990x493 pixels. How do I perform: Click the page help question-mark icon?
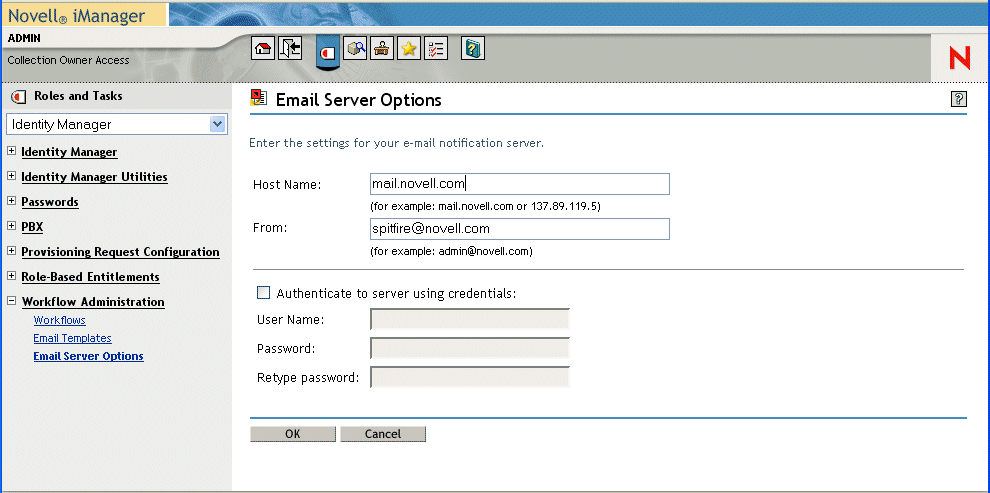(958, 99)
